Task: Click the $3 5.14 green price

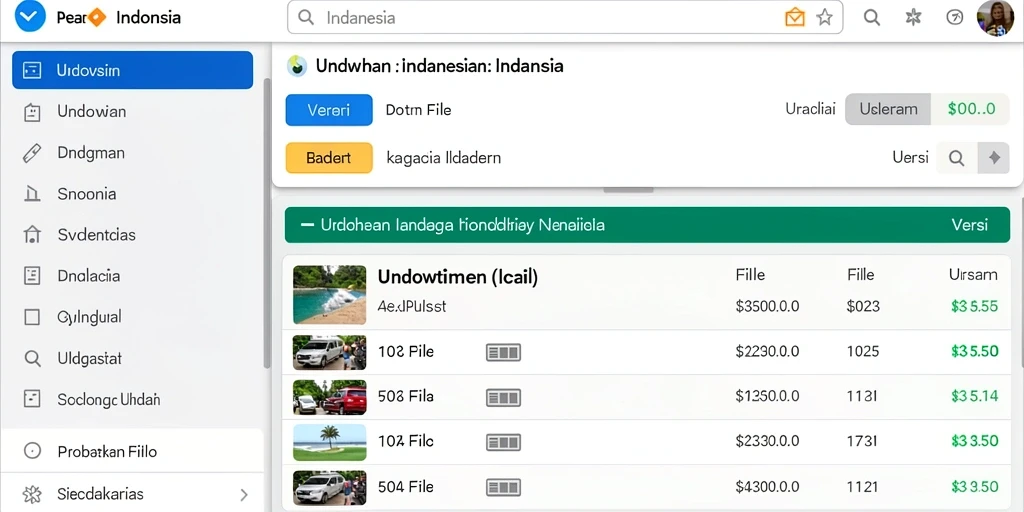Action: coord(974,396)
